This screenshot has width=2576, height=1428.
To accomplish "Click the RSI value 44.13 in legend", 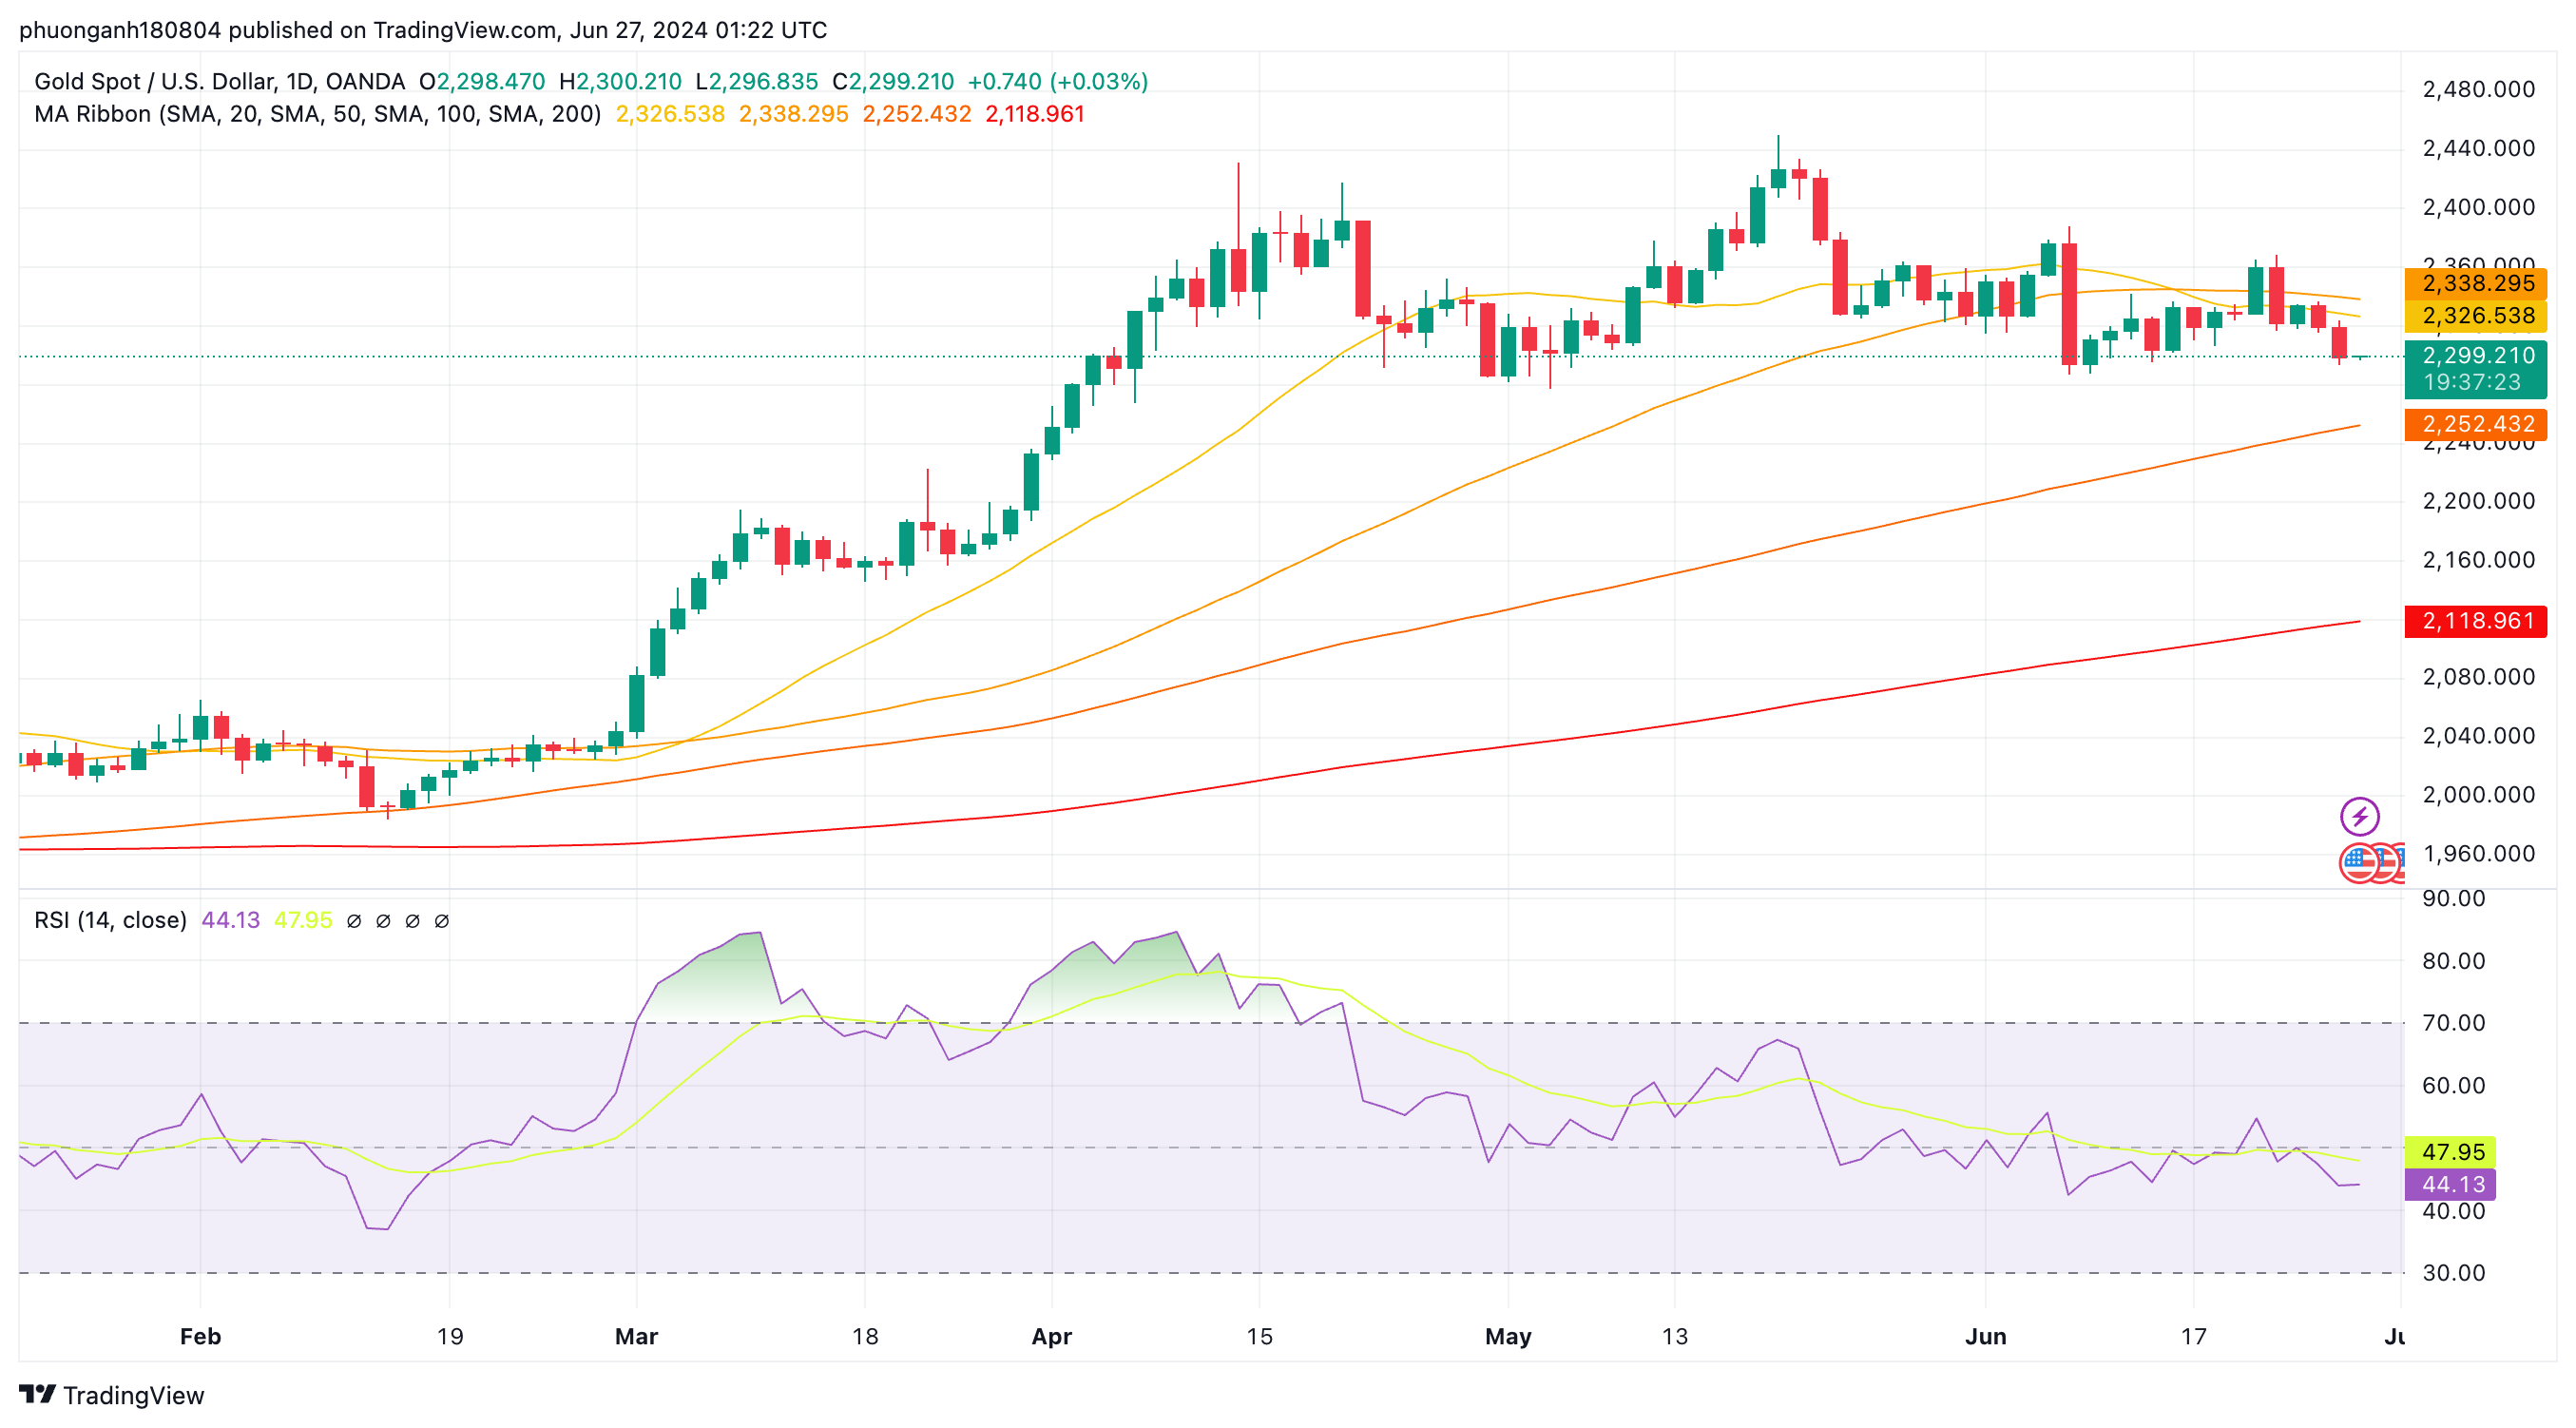I will [x=230, y=920].
